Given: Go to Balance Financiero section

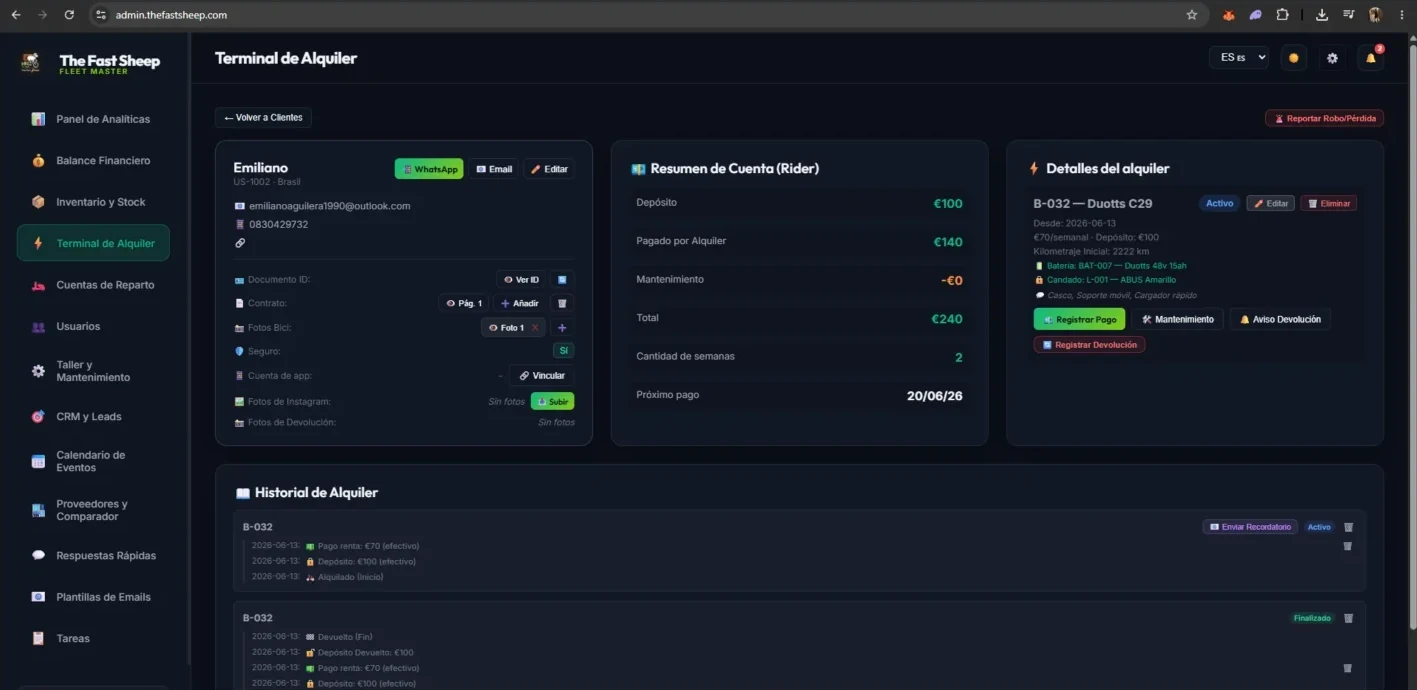Looking at the screenshot, I should click(93, 160).
